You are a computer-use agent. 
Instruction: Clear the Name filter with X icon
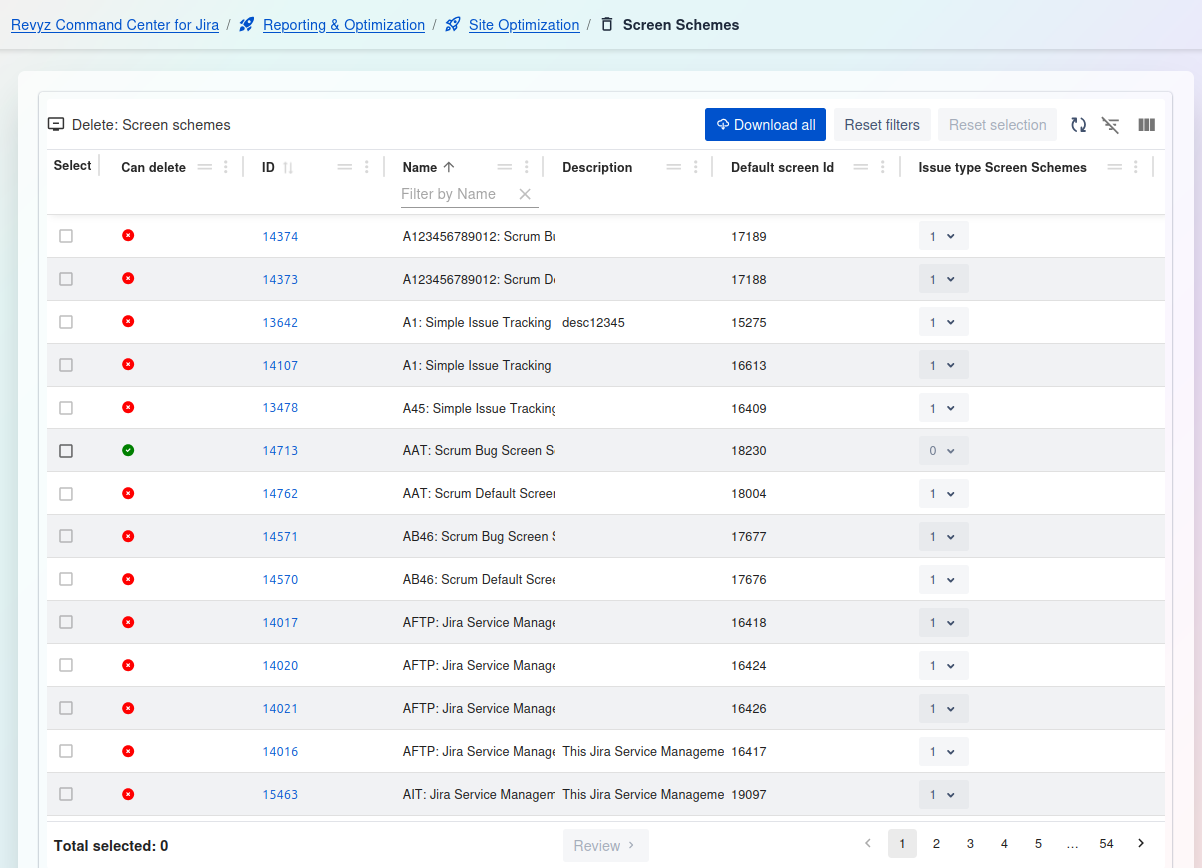point(525,194)
